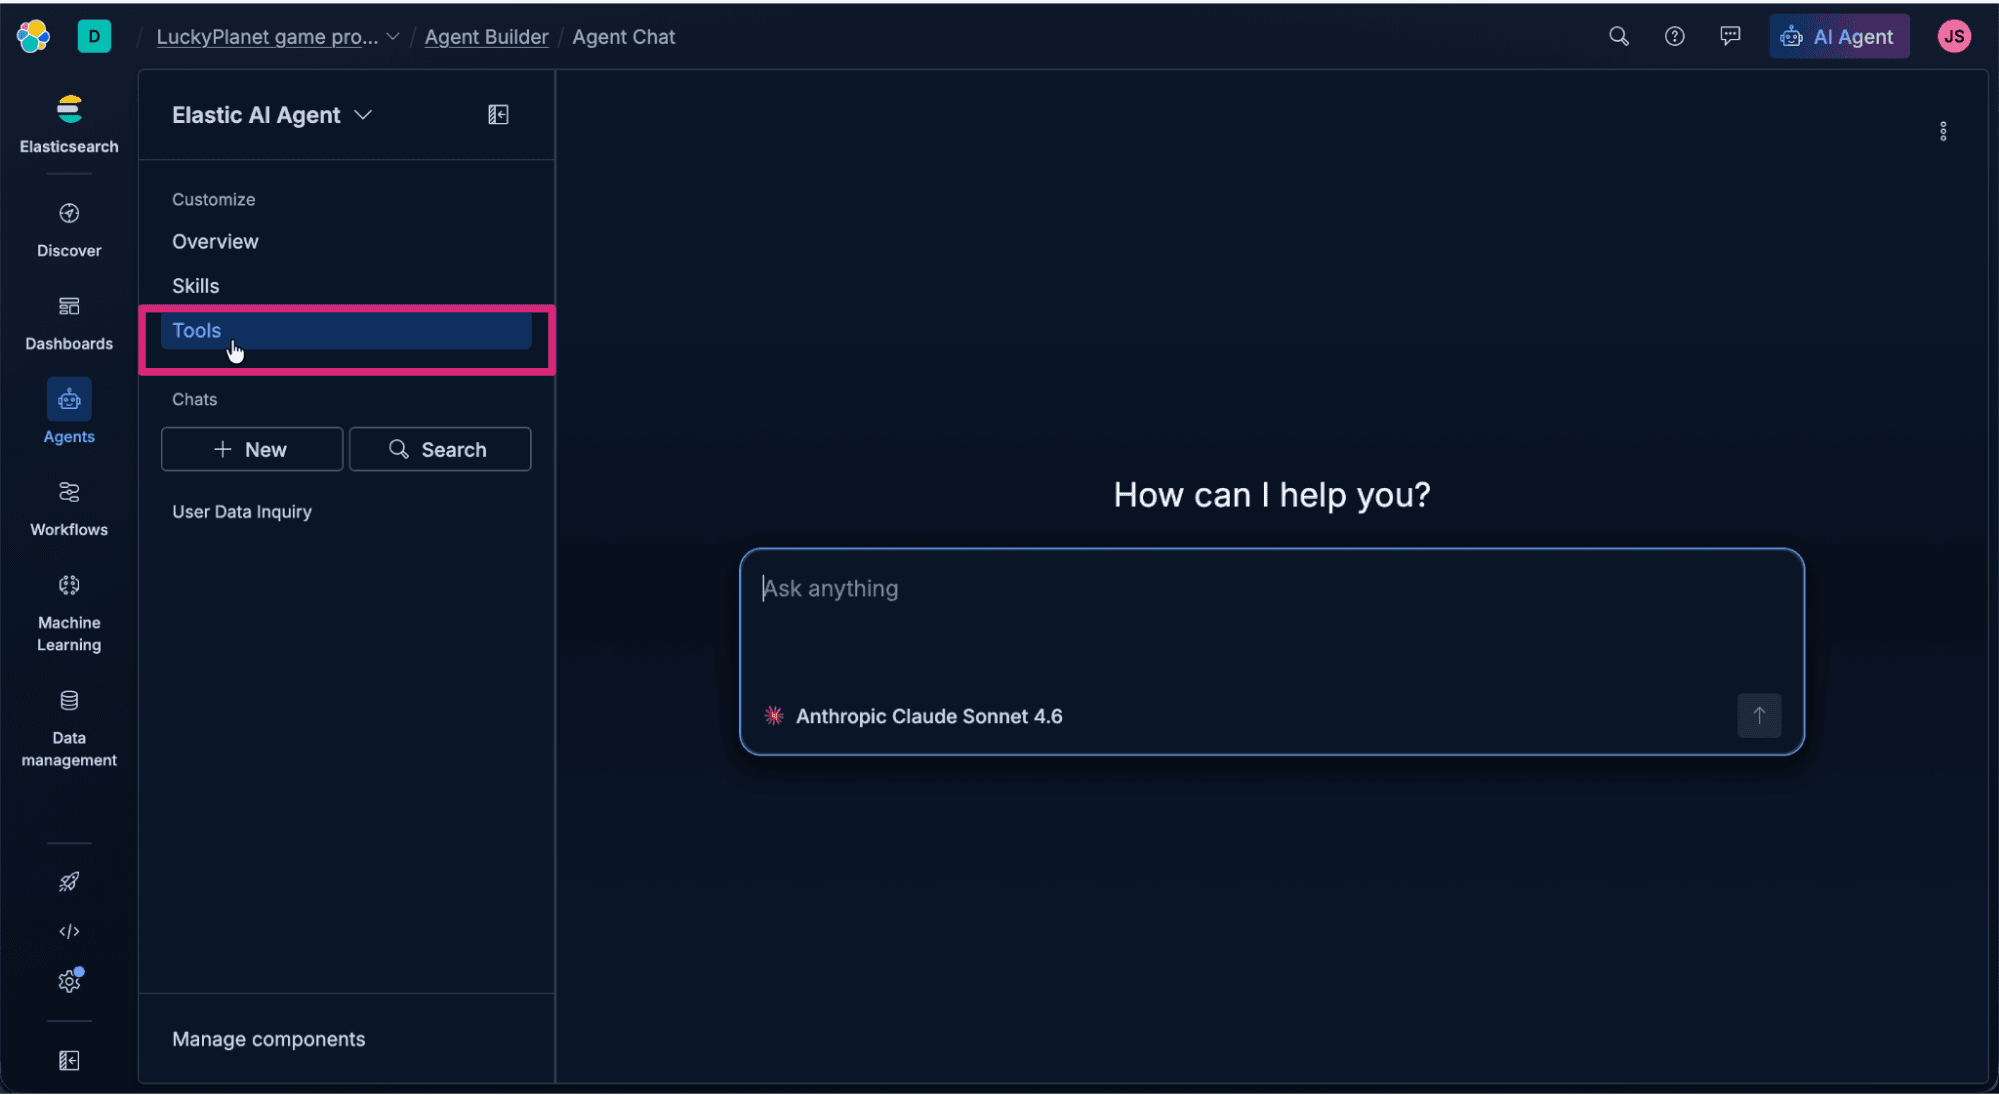This screenshot has height=1095, width=1999.
Task: Open the Overview menu item
Action: pyautogui.click(x=346, y=242)
